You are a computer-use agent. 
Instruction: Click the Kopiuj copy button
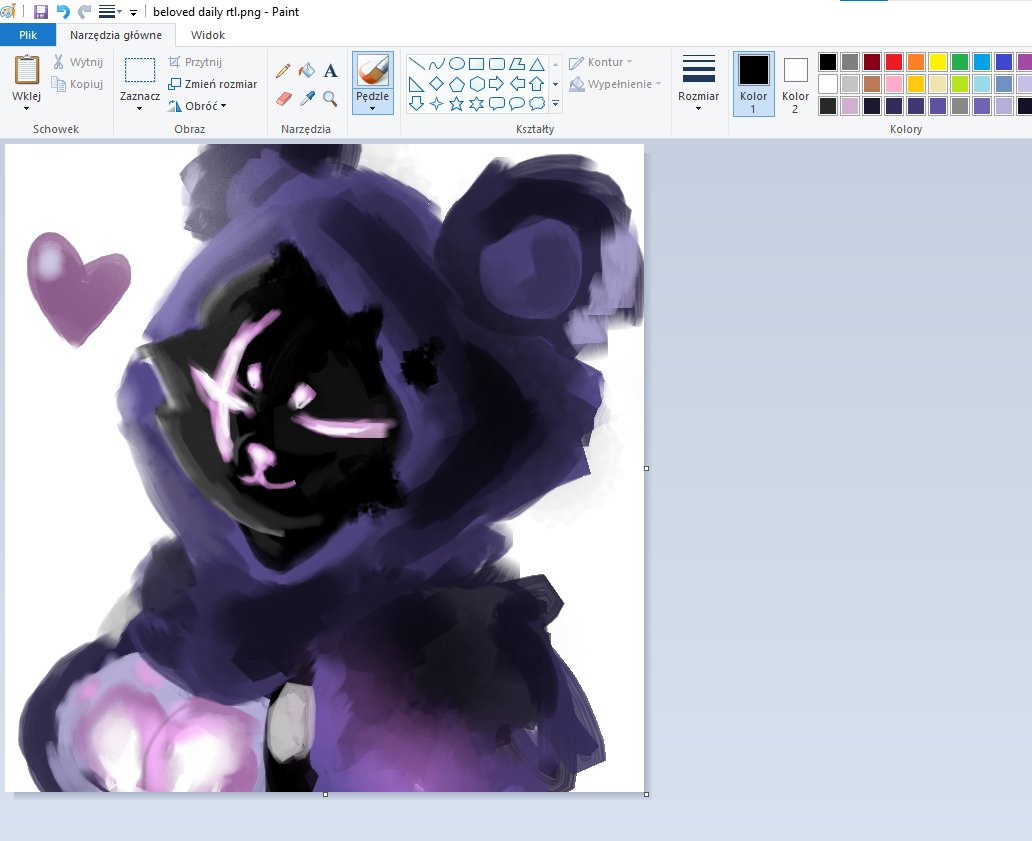[78, 84]
